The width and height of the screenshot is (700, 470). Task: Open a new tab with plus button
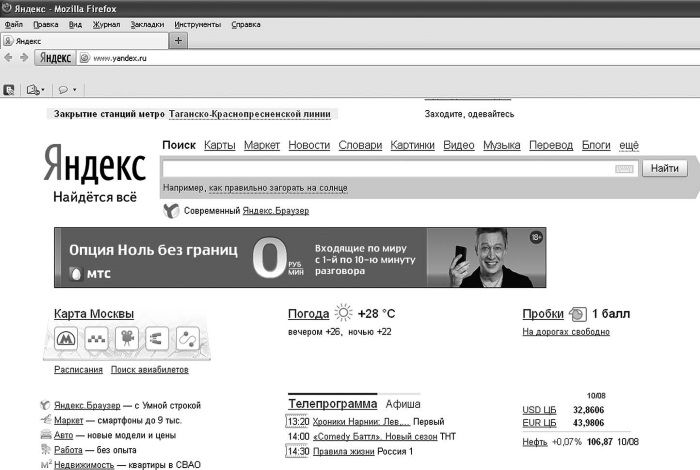click(178, 41)
